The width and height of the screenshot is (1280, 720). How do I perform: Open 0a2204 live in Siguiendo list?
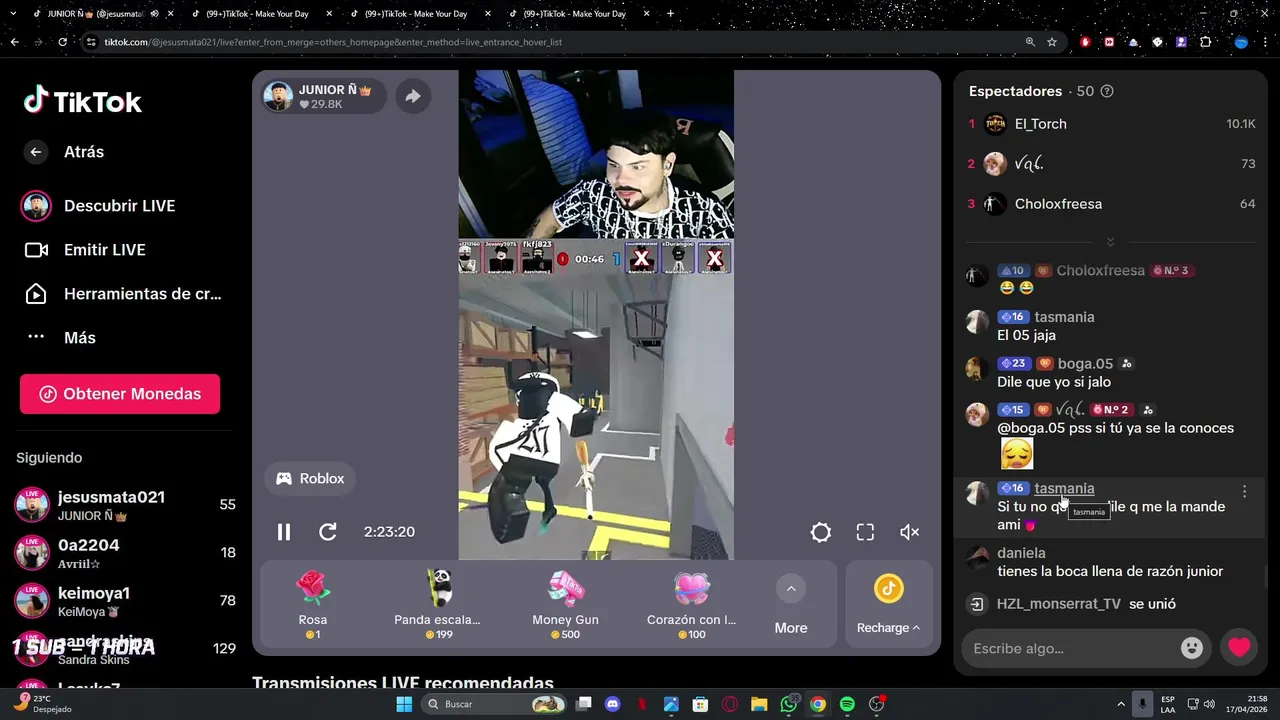point(125,552)
